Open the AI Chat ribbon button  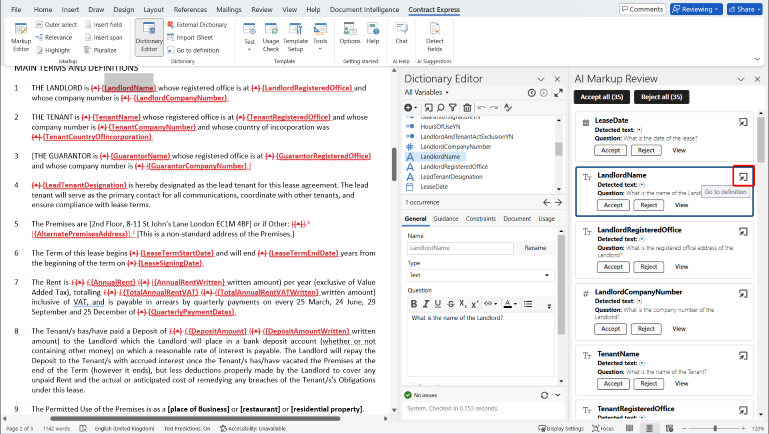point(401,35)
